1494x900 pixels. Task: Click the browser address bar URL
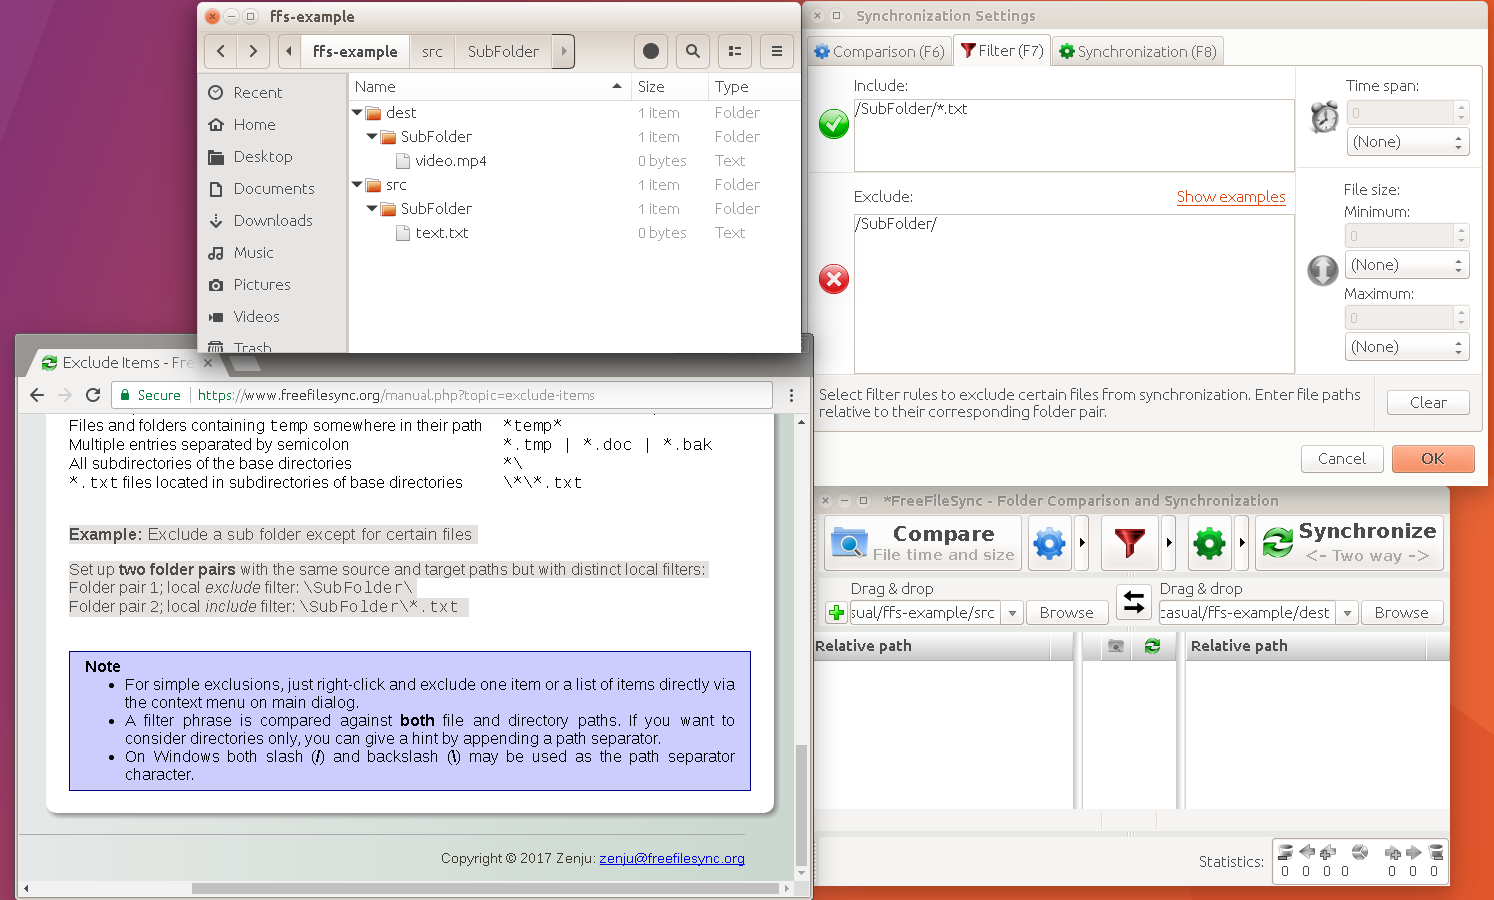tap(396, 395)
